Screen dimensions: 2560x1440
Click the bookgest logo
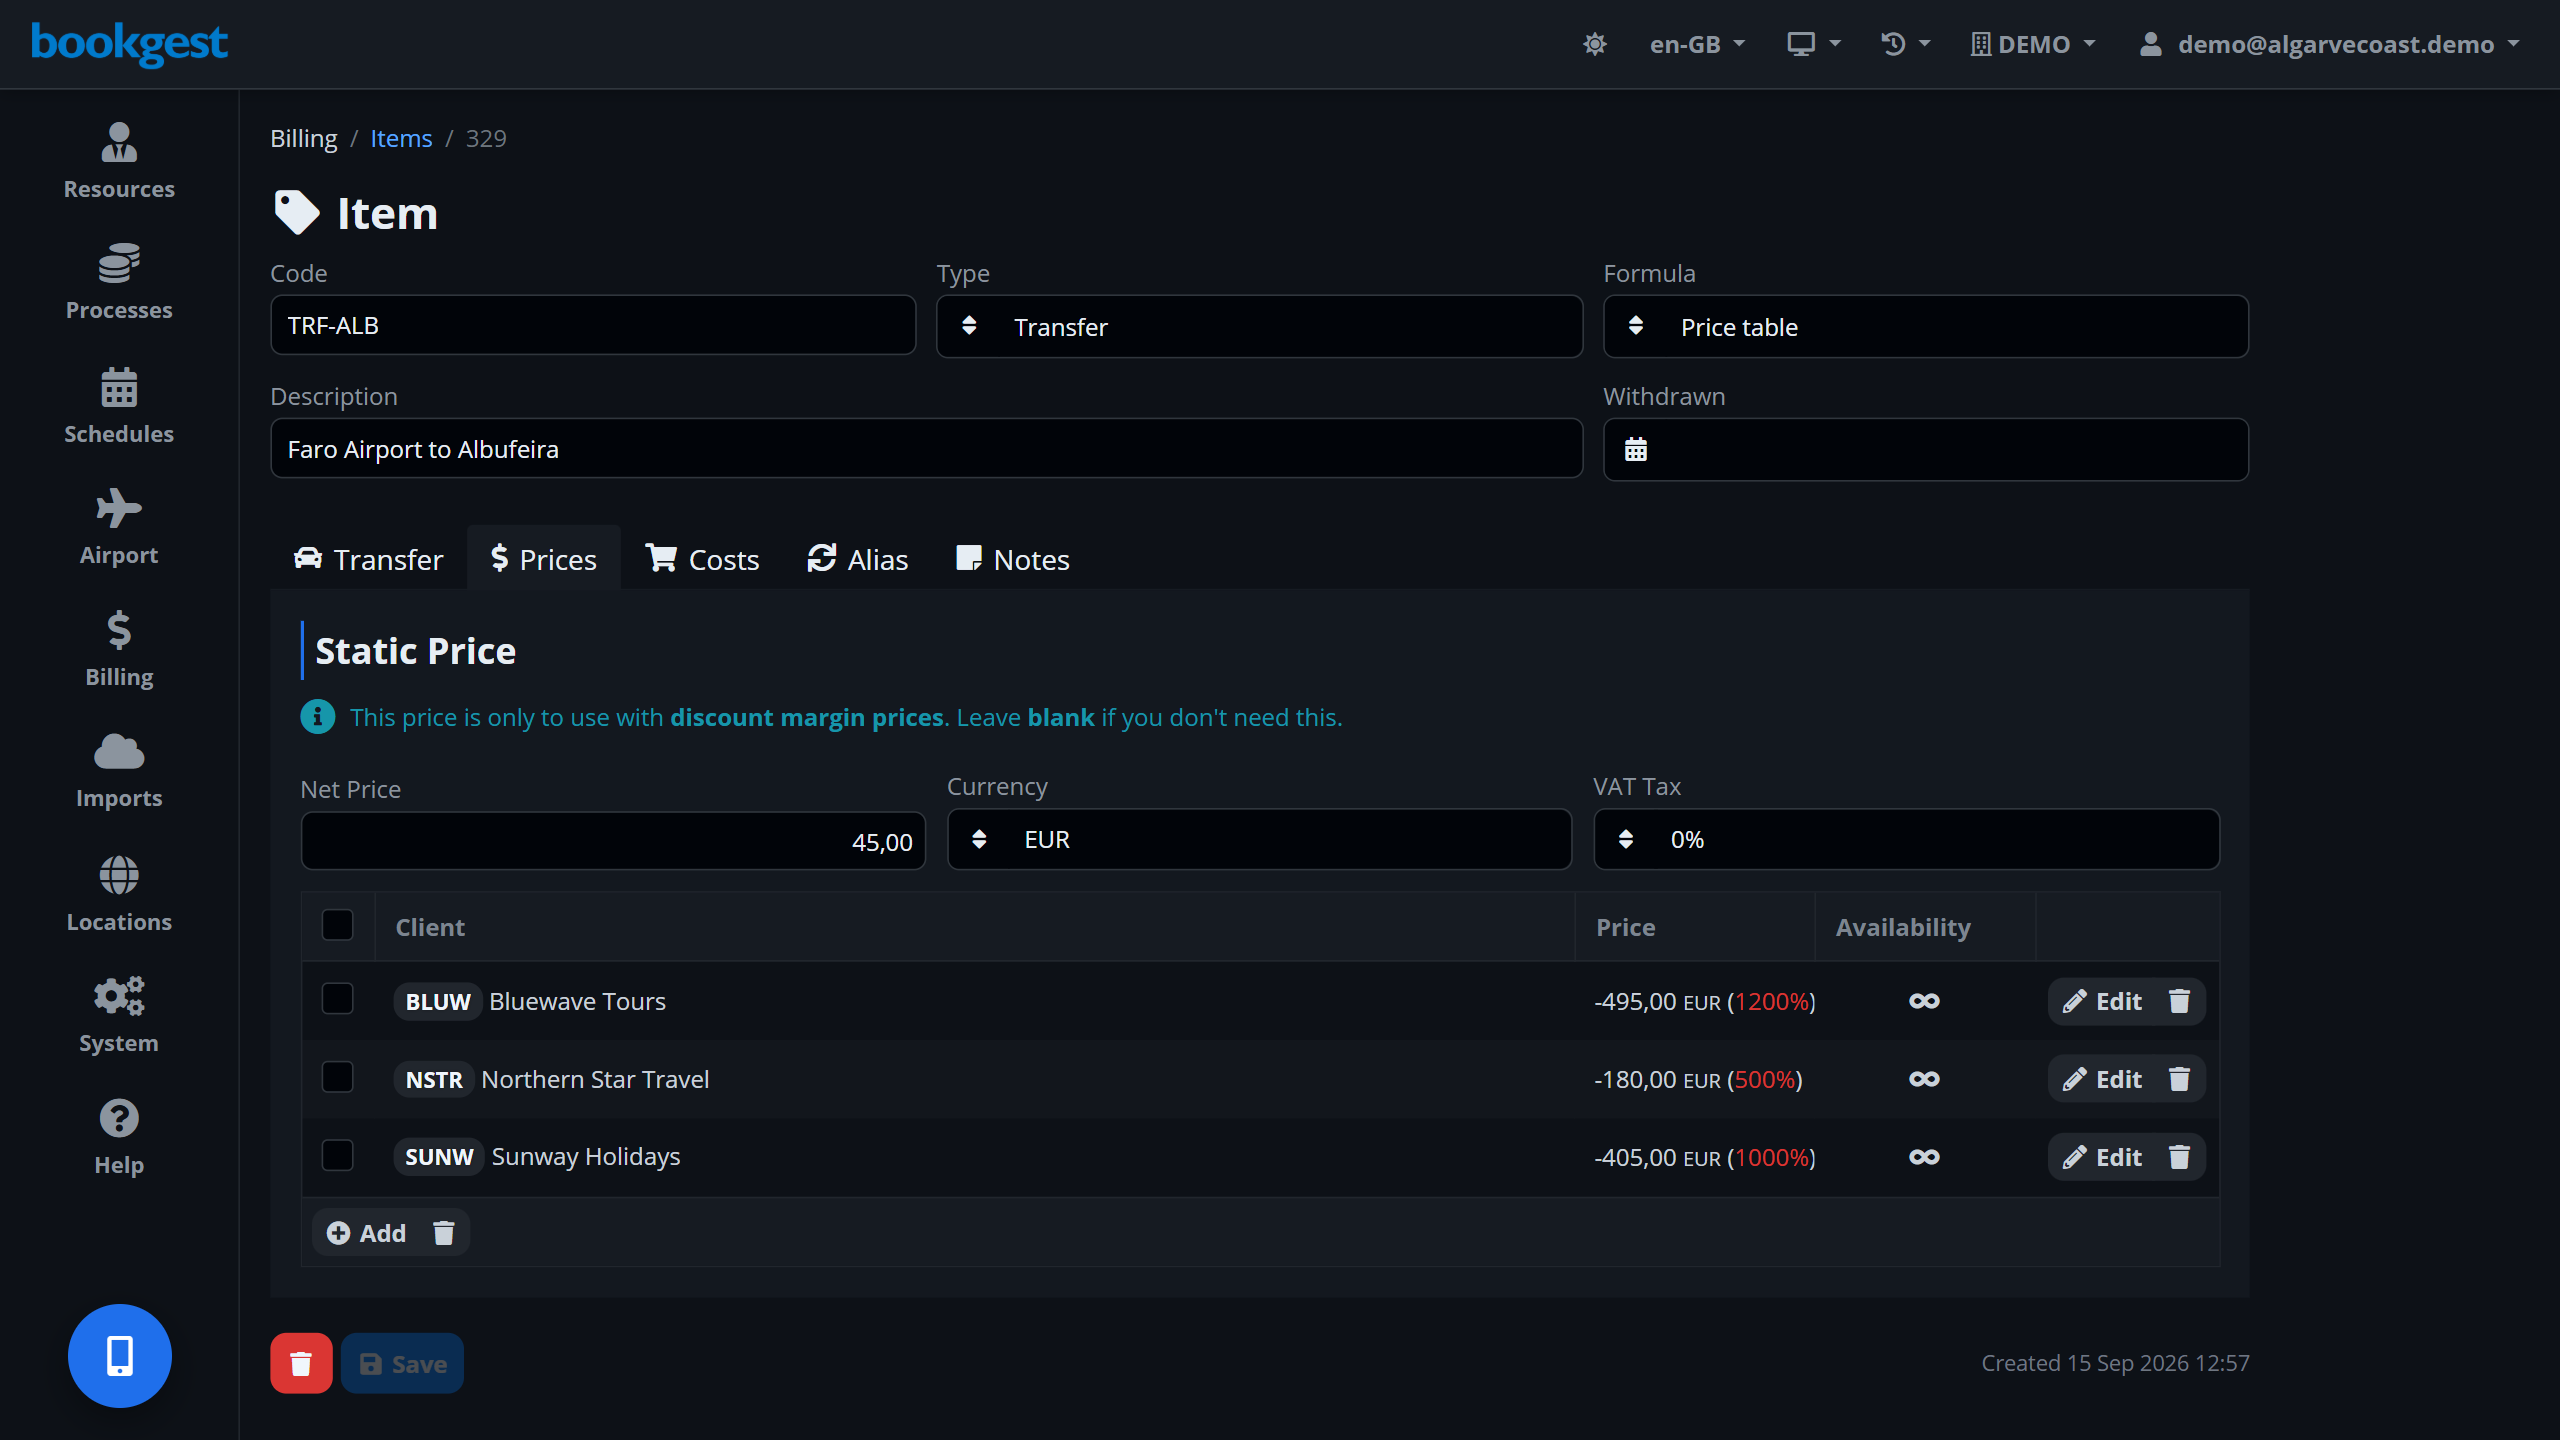click(x=129, y=43)
